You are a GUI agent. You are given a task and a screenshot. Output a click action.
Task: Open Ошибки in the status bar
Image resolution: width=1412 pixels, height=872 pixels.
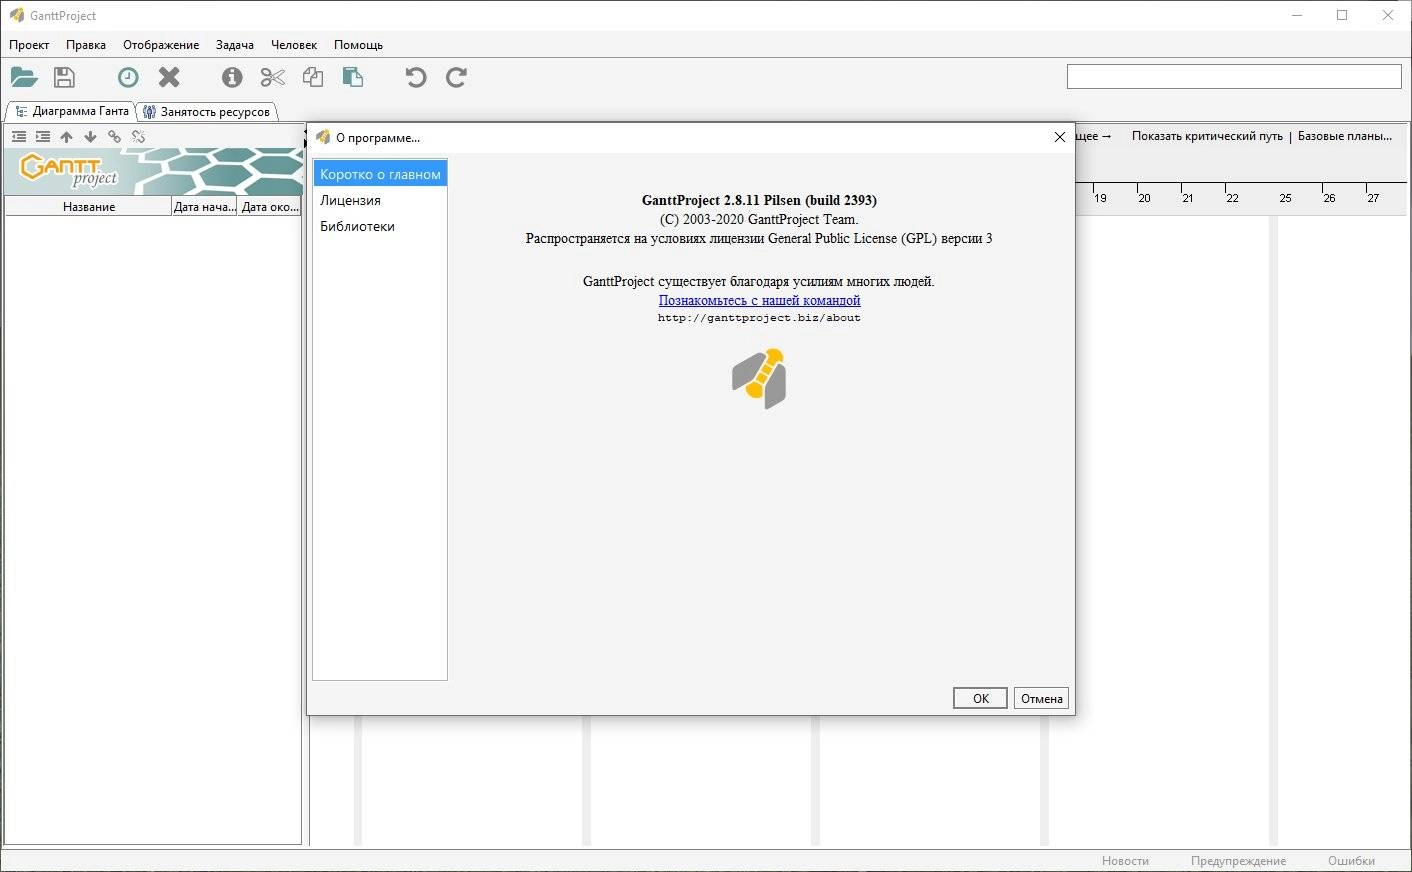1351,860
